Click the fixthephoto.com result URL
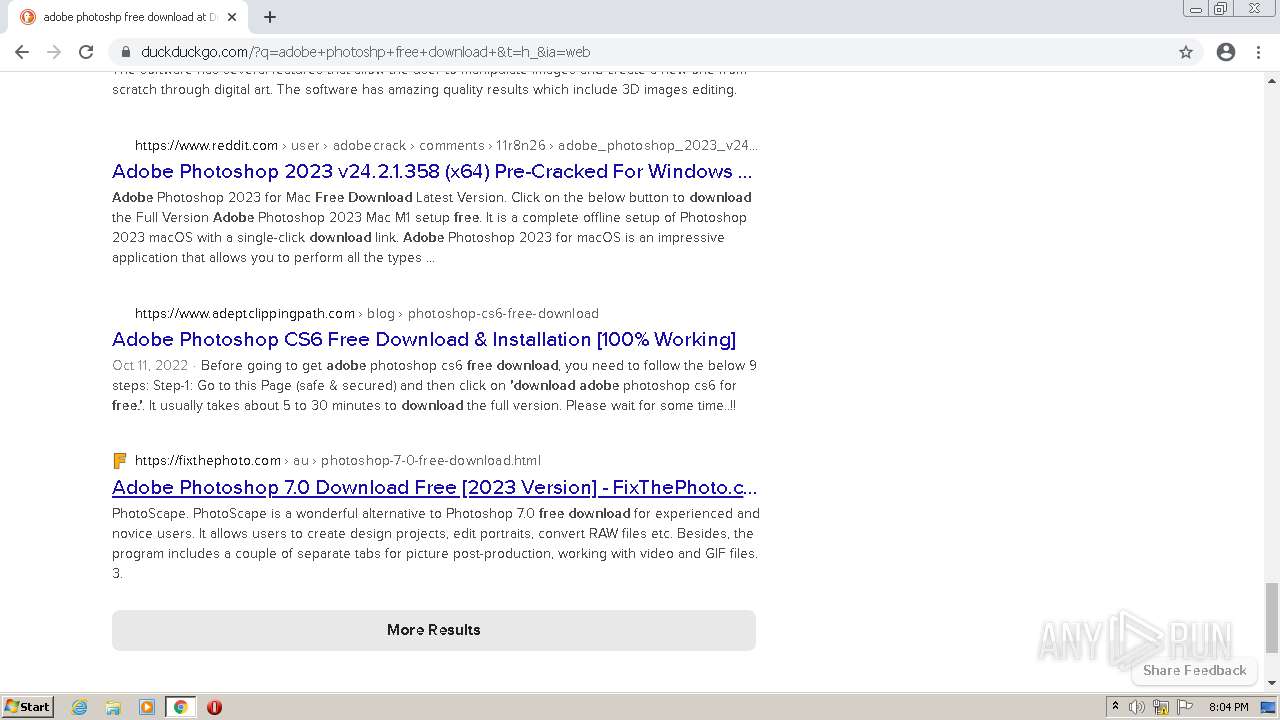Image resolution: width=1280 pixels, height=720 pixels. click(x=208, y=460)
